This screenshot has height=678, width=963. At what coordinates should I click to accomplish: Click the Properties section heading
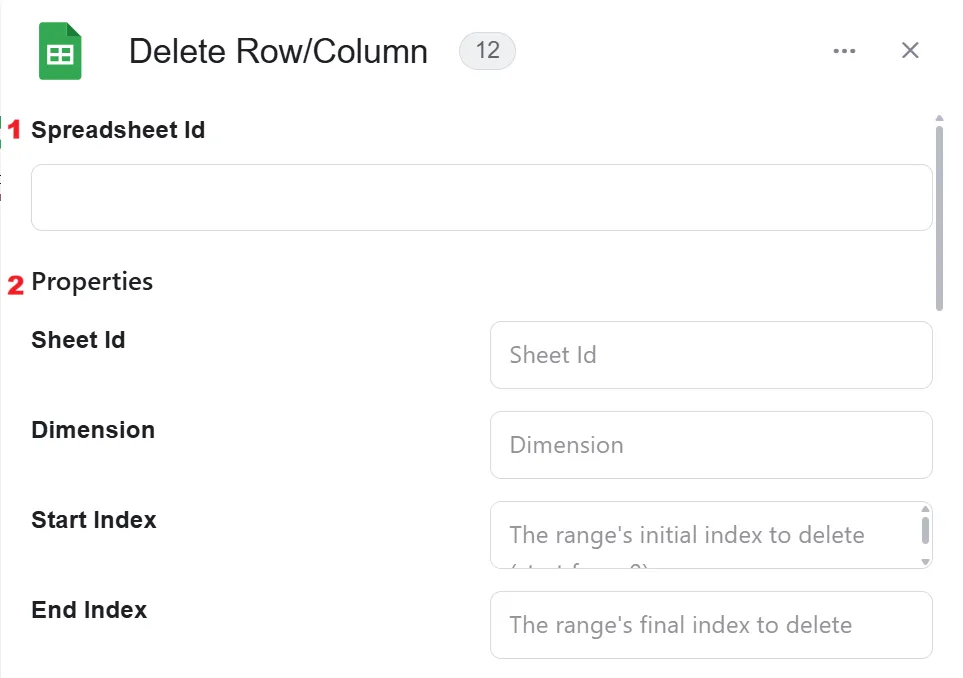tap(92, 282)
